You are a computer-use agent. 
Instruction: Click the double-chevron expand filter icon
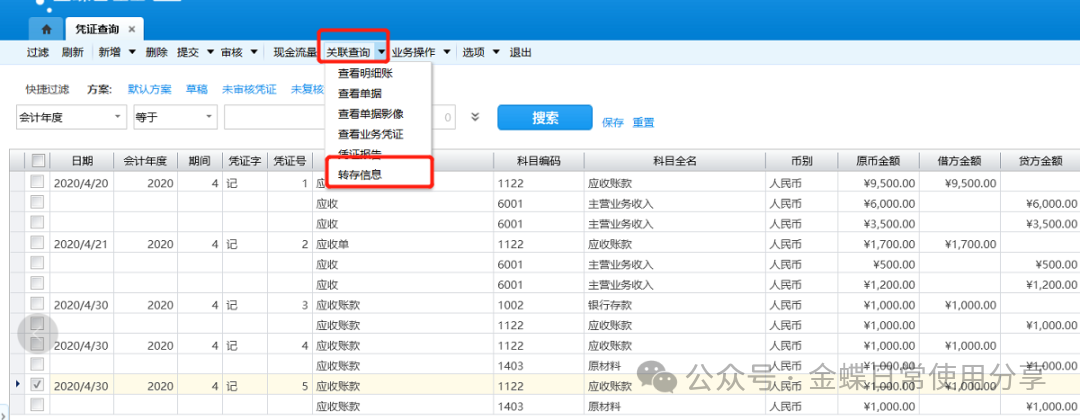click(475, 118)
